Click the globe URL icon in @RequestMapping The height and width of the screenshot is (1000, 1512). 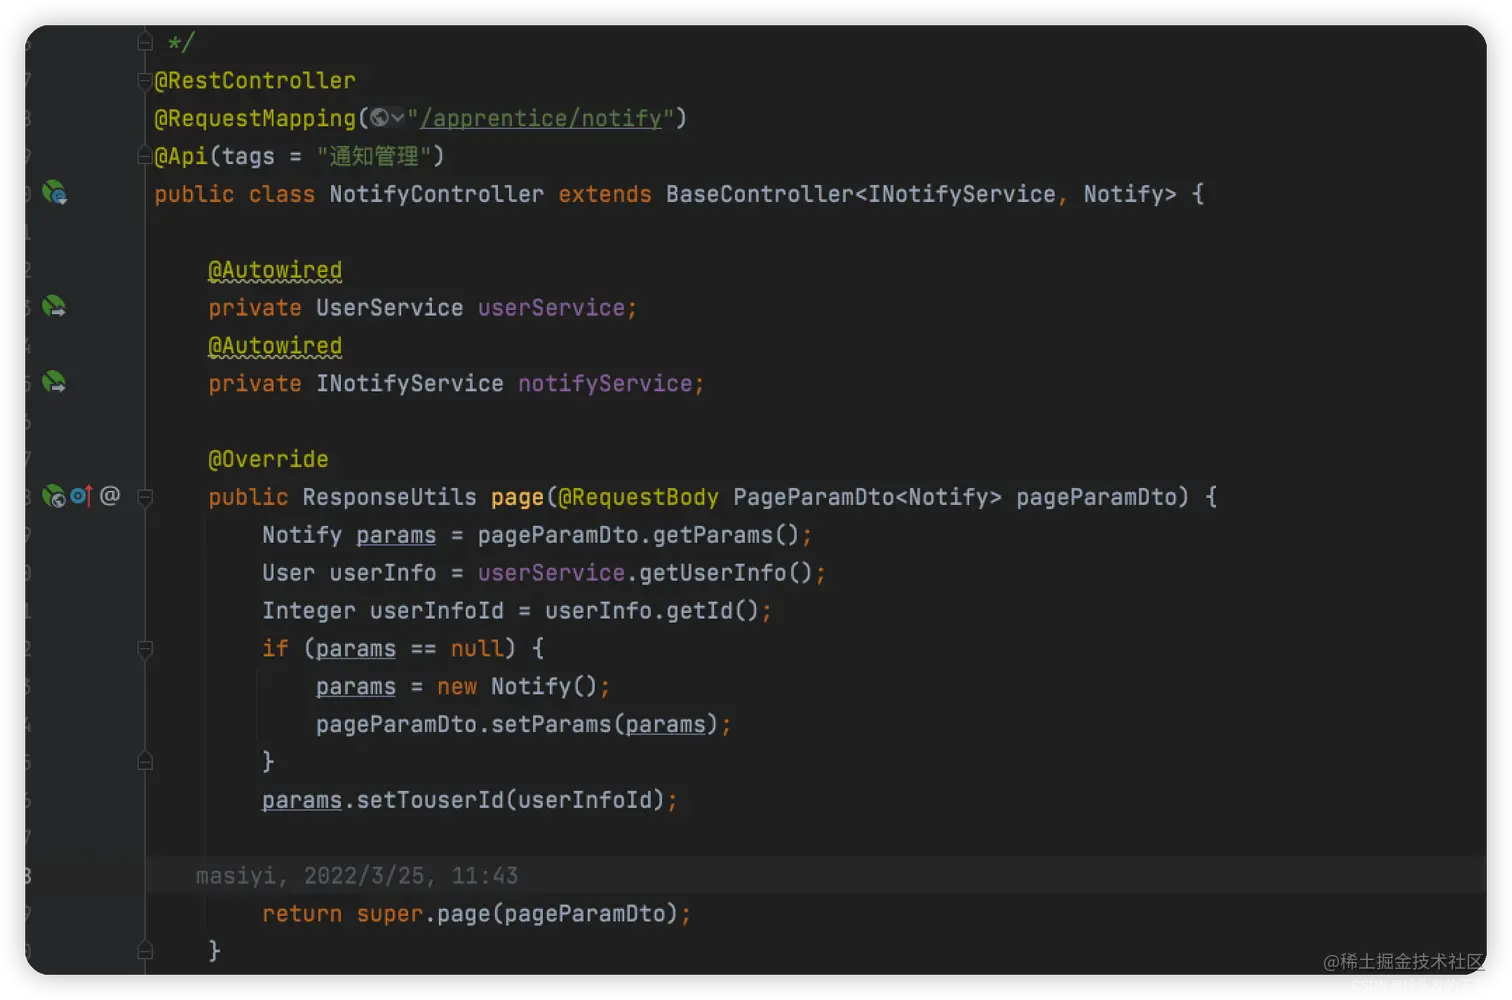coord(379,118)
